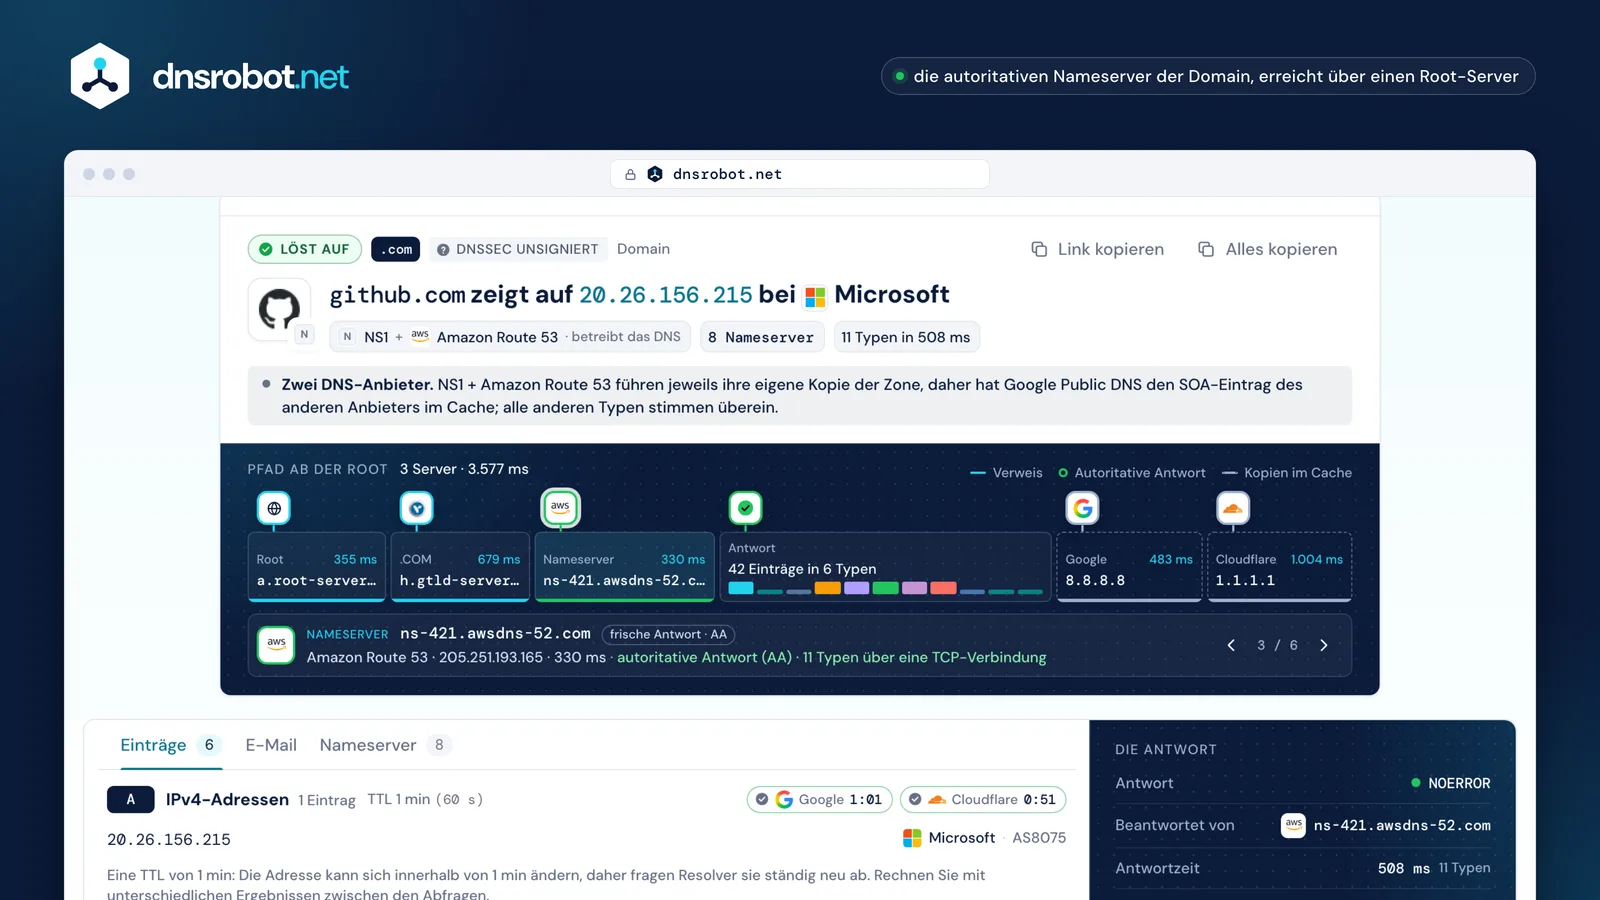Image resolution: width=1600 pixels, height=900 pixels.
Task: Click the copy icon beside Alles kopieren
Action: (x=1206, y=249)
